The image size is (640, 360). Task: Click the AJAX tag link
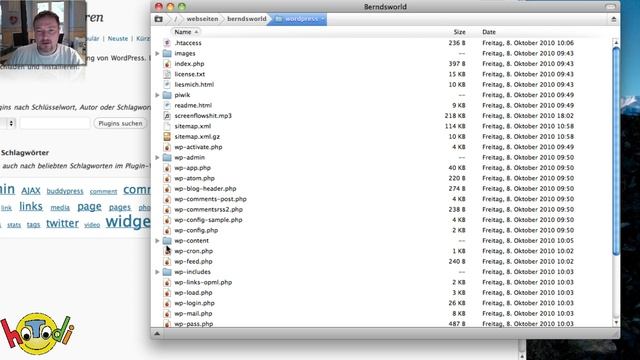[x=31, y=191]
